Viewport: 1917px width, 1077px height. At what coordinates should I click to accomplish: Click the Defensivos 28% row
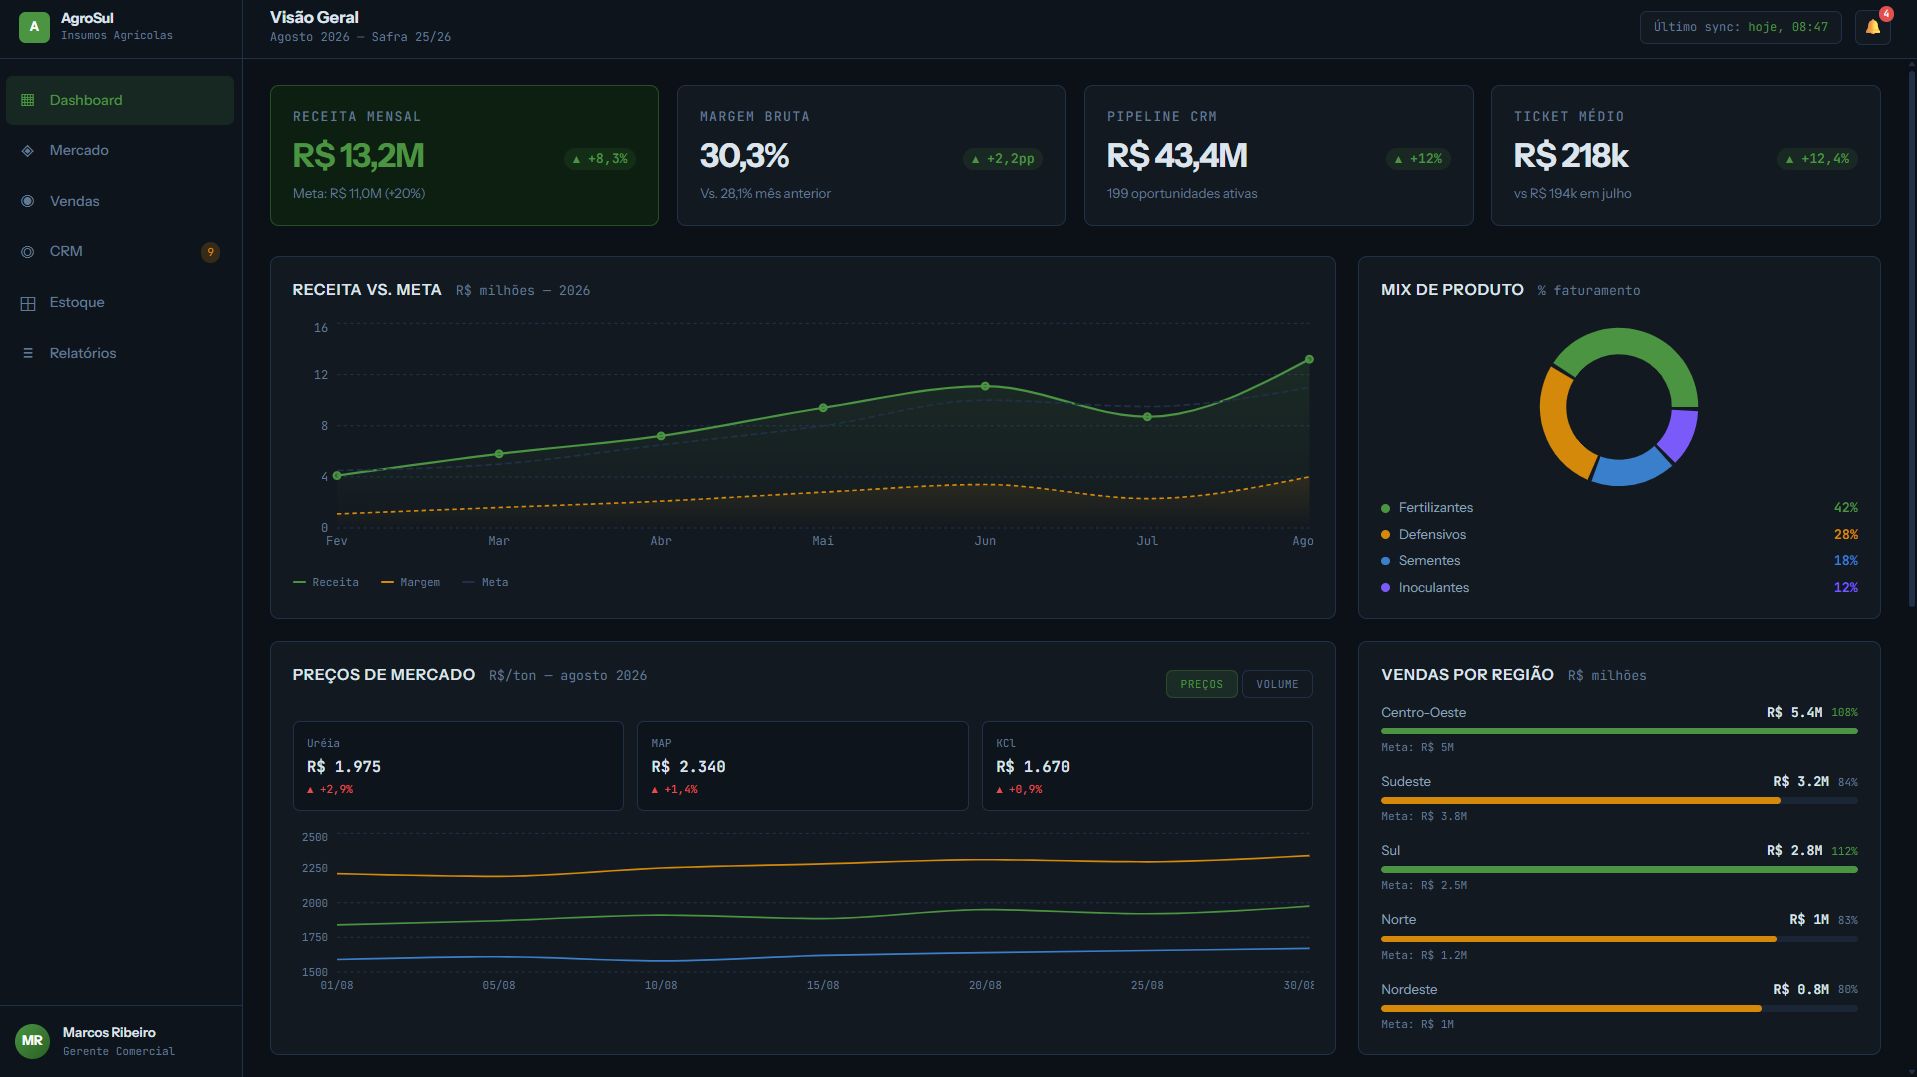coord(1619,535)
